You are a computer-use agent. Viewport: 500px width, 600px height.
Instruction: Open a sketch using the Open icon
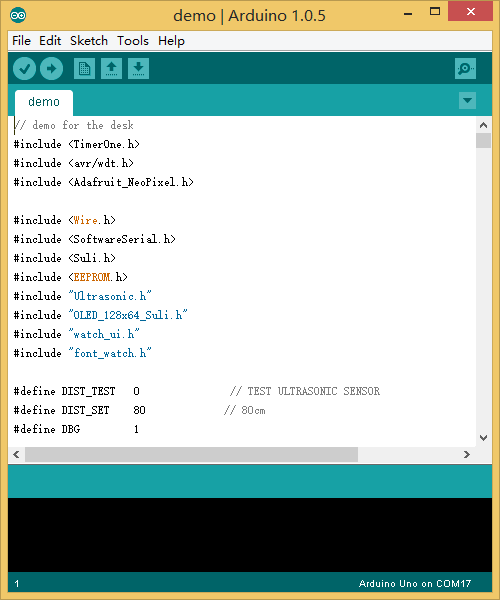[111, 69]
